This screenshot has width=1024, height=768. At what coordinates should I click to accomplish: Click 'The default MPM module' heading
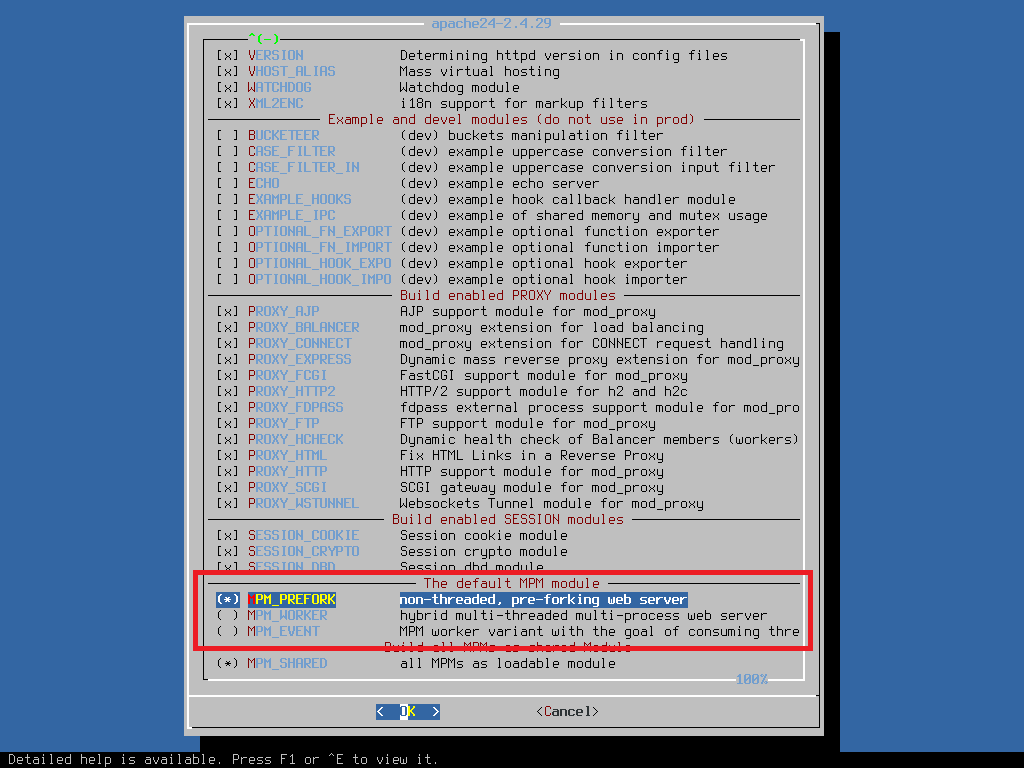(512, 583)
